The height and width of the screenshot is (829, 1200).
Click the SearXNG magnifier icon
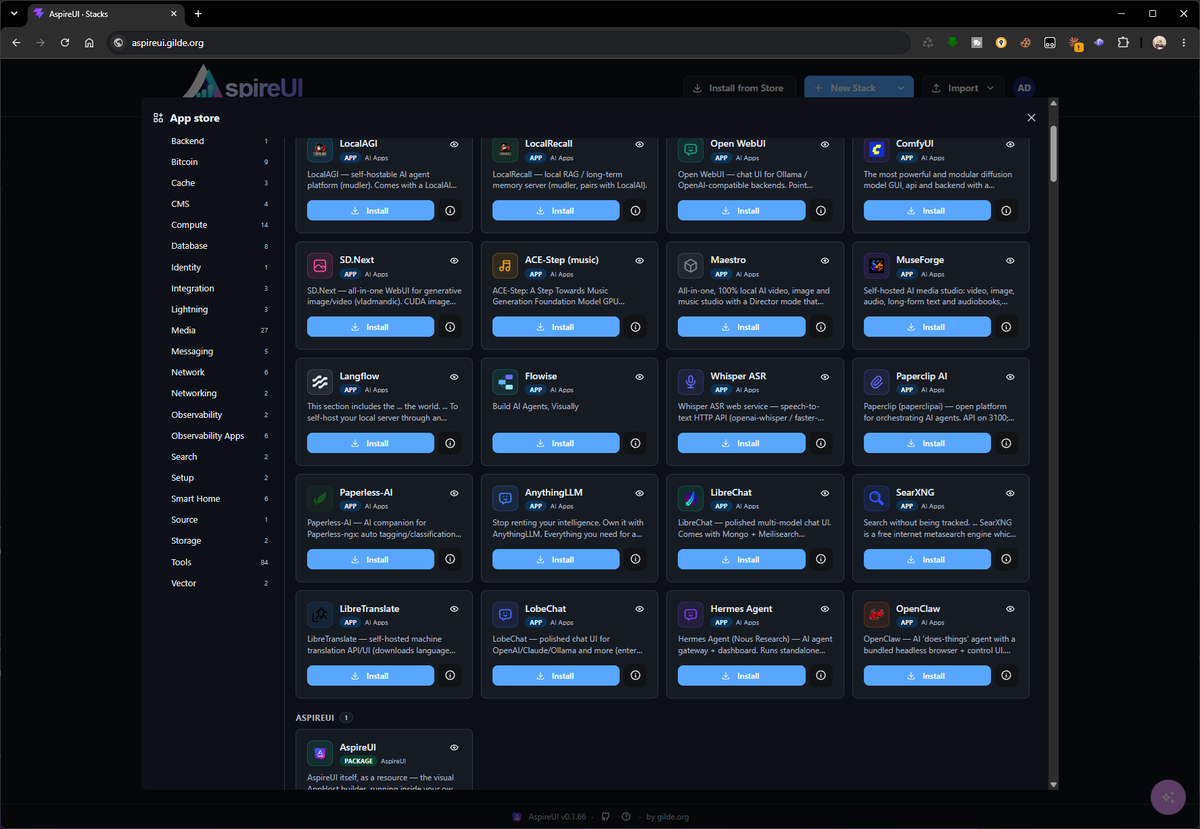876,498
